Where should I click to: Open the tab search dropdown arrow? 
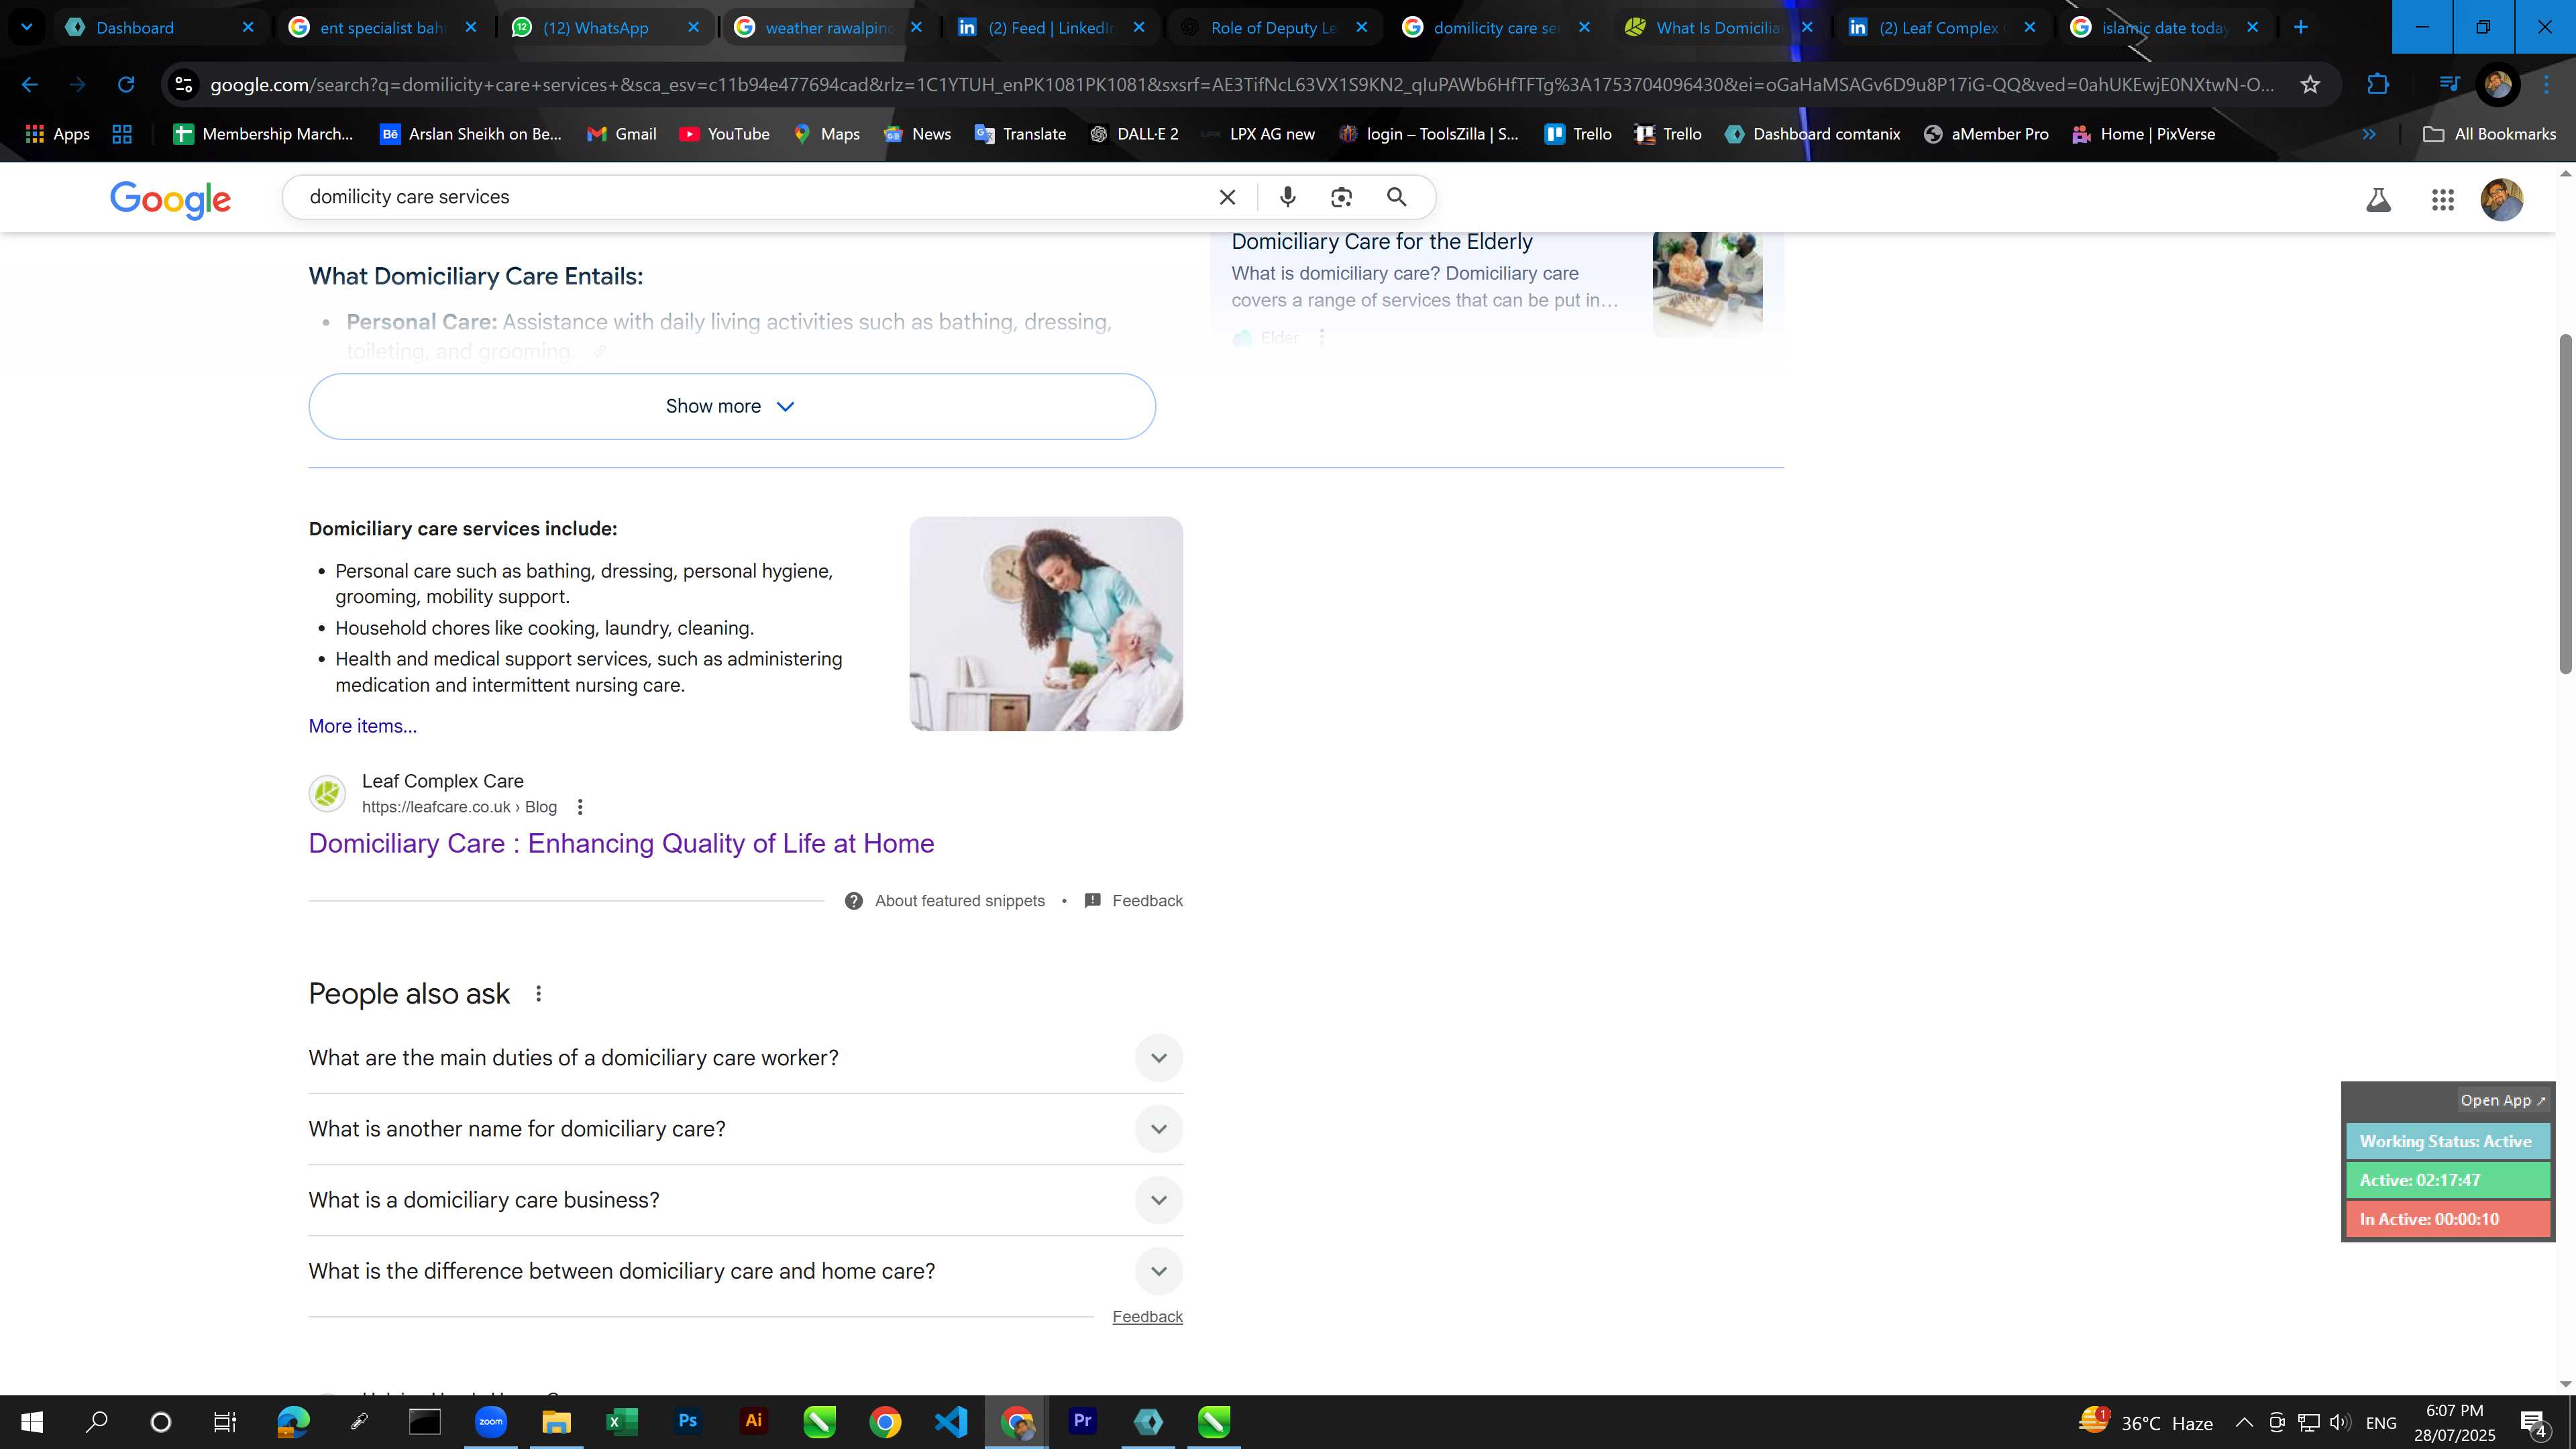click(27, 27)
